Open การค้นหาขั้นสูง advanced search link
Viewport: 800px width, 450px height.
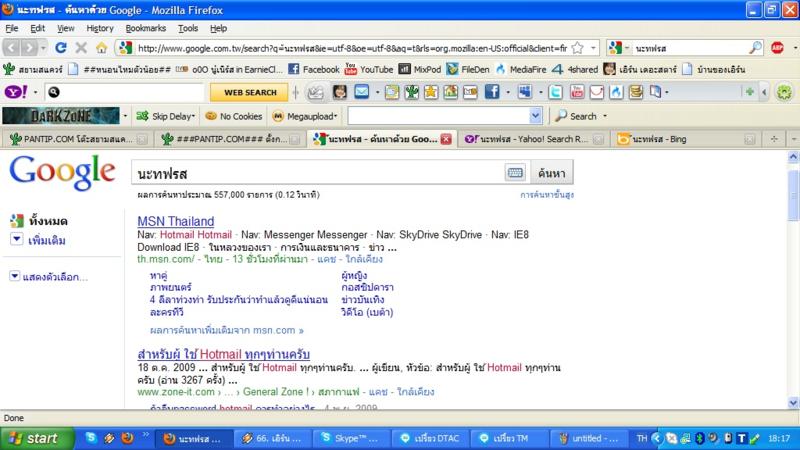click(x=547, y=194)
